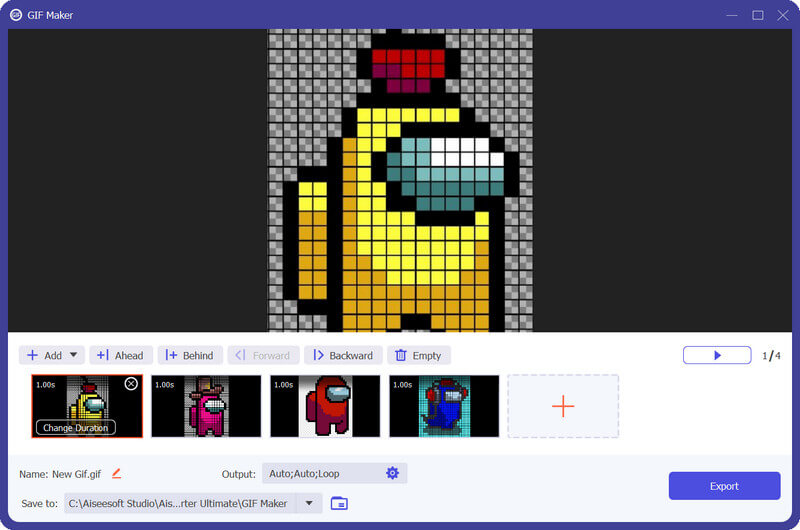
Task: Expand the Add dropdown arrow
Action: point(74,355)
